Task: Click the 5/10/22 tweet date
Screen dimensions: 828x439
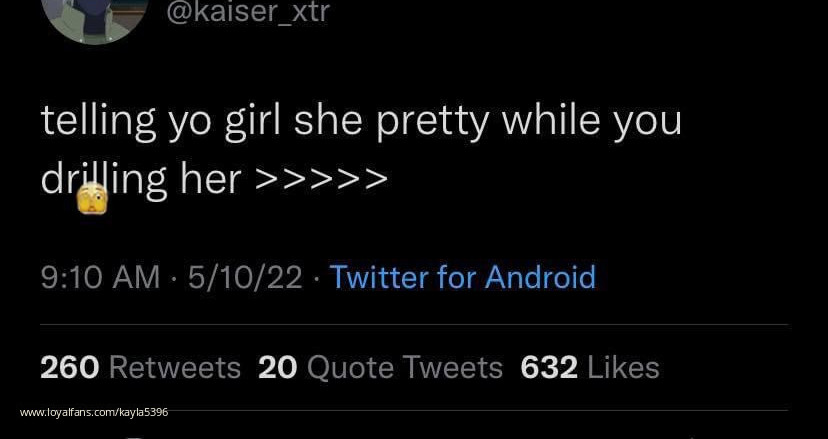Action: click(242, 277)
